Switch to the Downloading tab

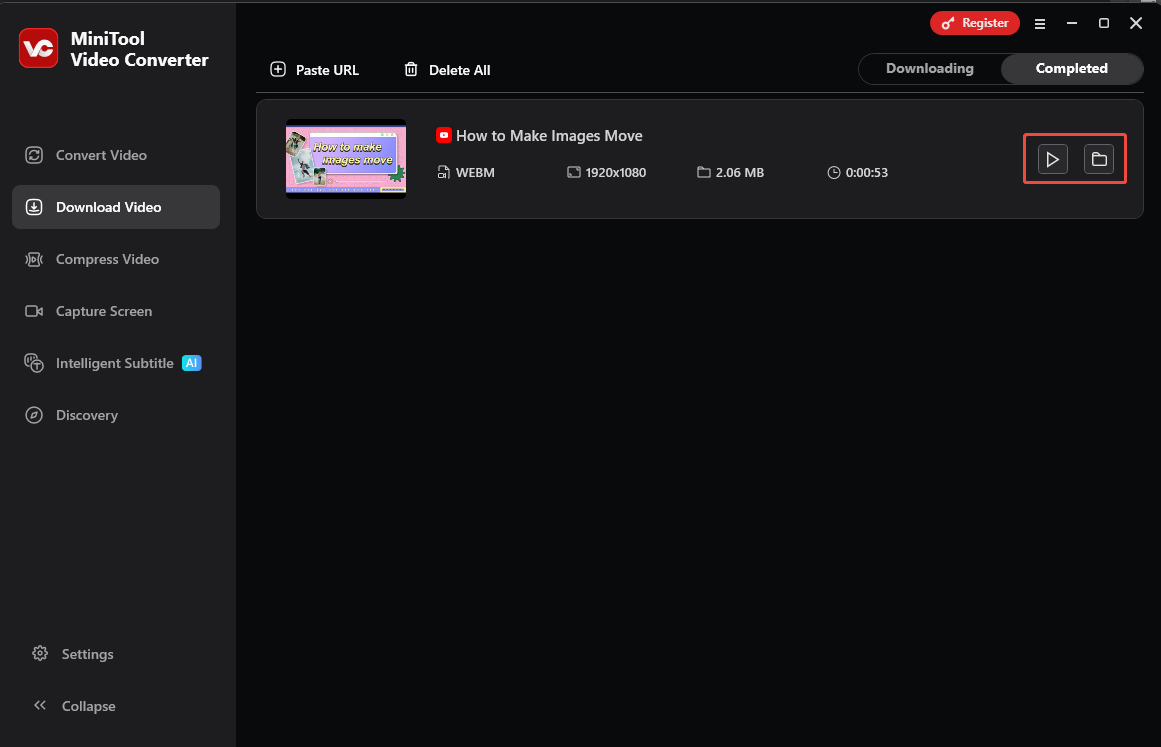coord(929,68)
